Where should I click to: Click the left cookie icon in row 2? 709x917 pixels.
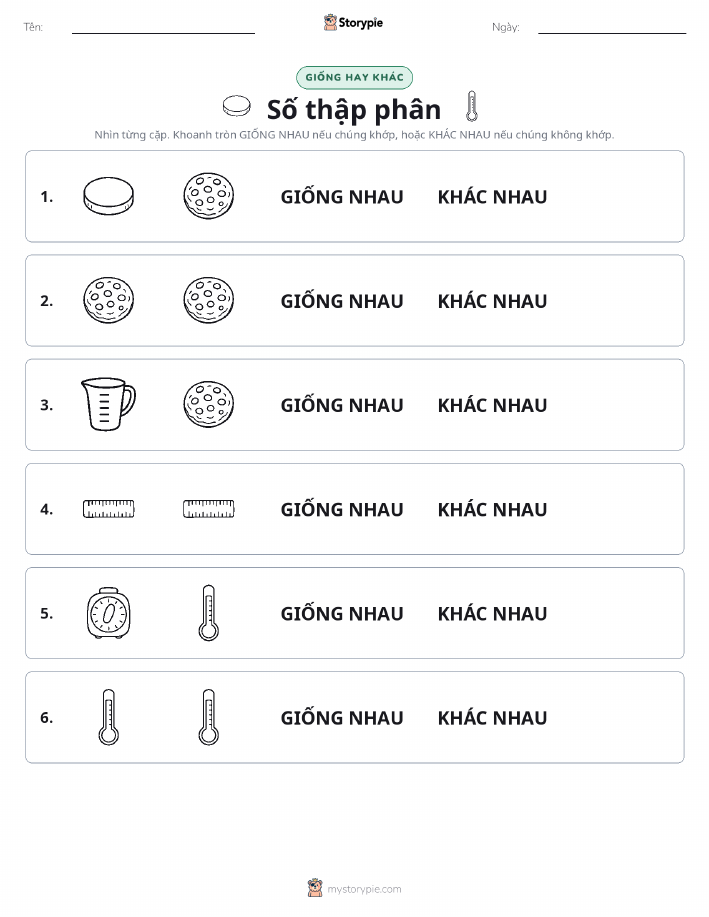tap(109, 300)
